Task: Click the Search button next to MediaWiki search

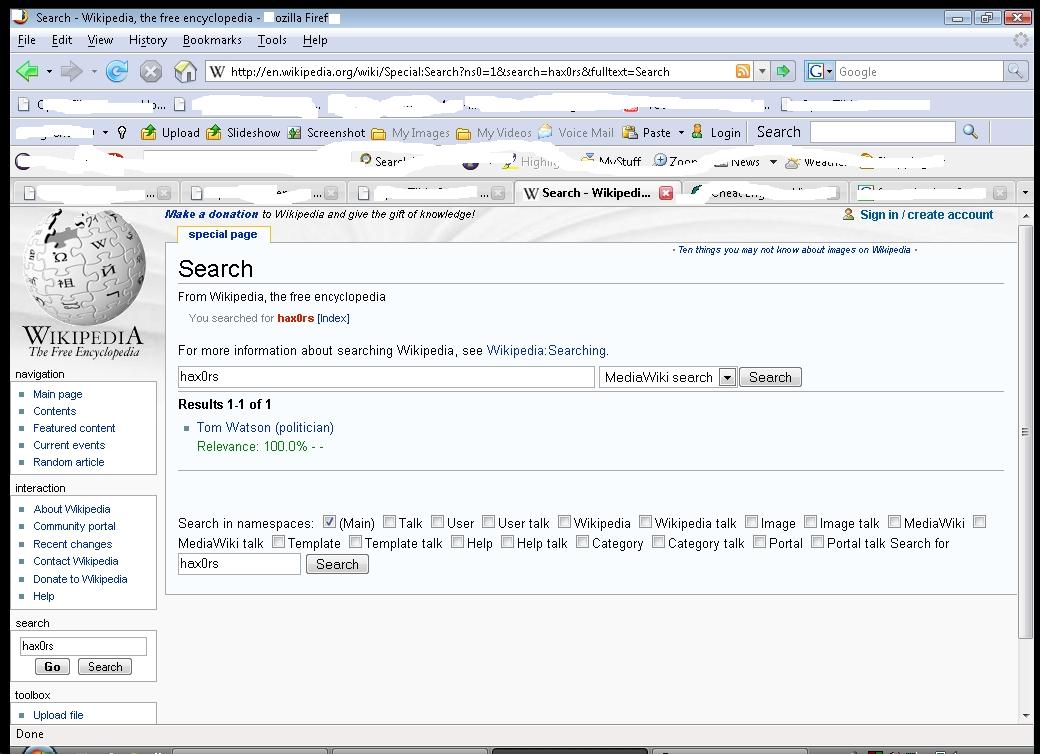Action: click(770, 377)
